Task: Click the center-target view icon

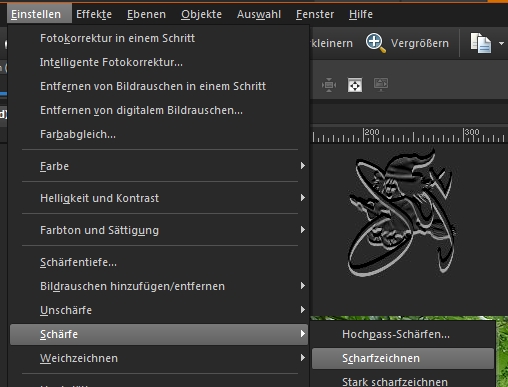Action: [355, 85]
